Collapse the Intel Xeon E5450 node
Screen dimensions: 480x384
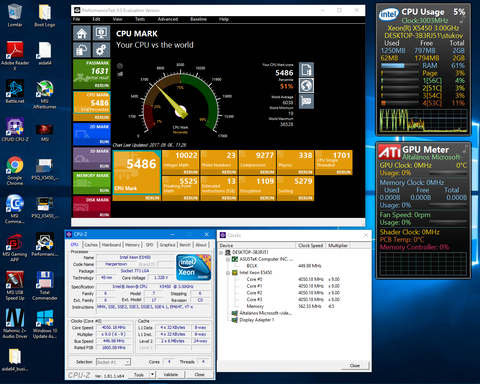(228, 273)
